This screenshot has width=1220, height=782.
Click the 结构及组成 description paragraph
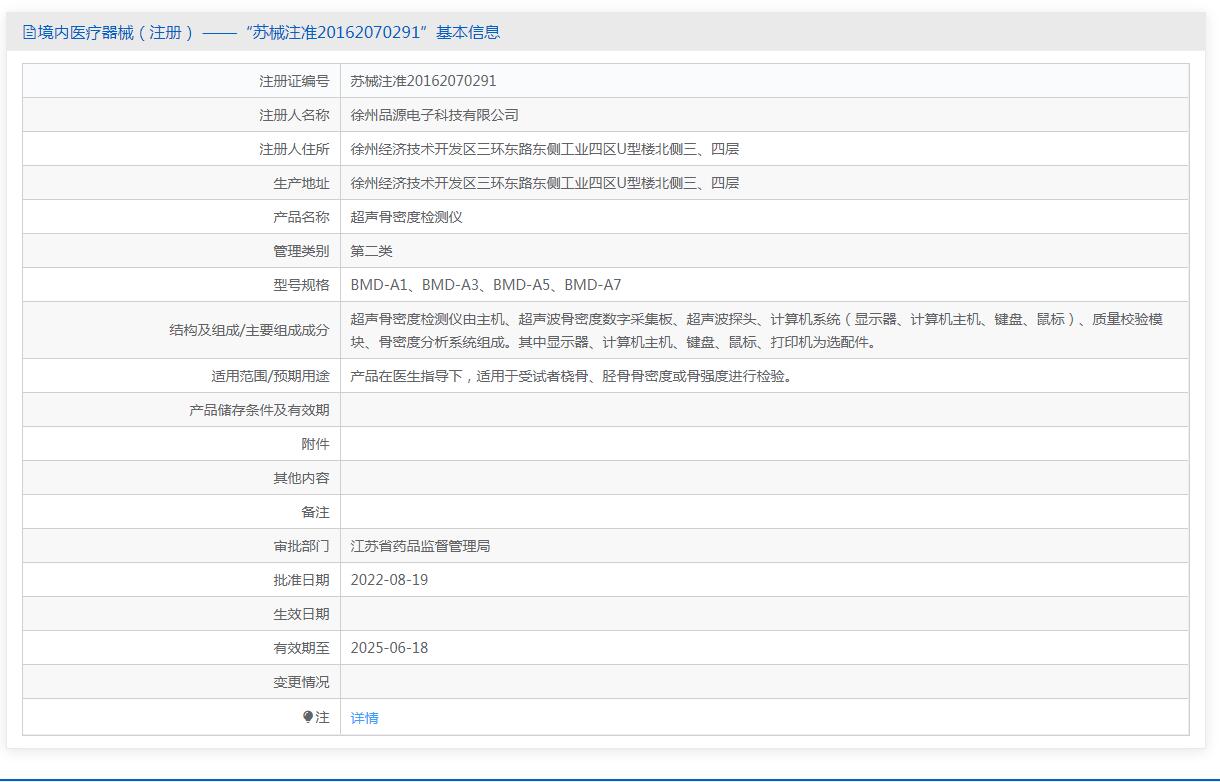tap(756, 330)
